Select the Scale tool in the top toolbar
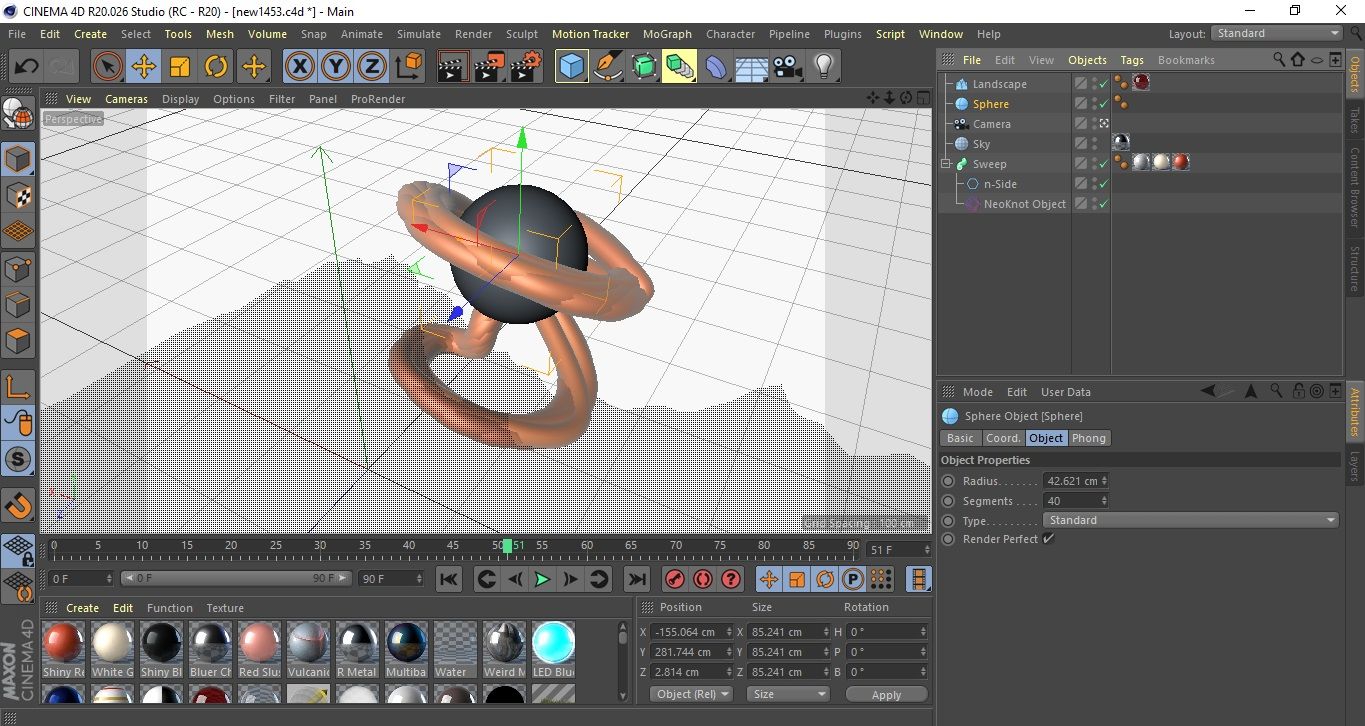Screen dimensions: 1365x726 (180, 67)
